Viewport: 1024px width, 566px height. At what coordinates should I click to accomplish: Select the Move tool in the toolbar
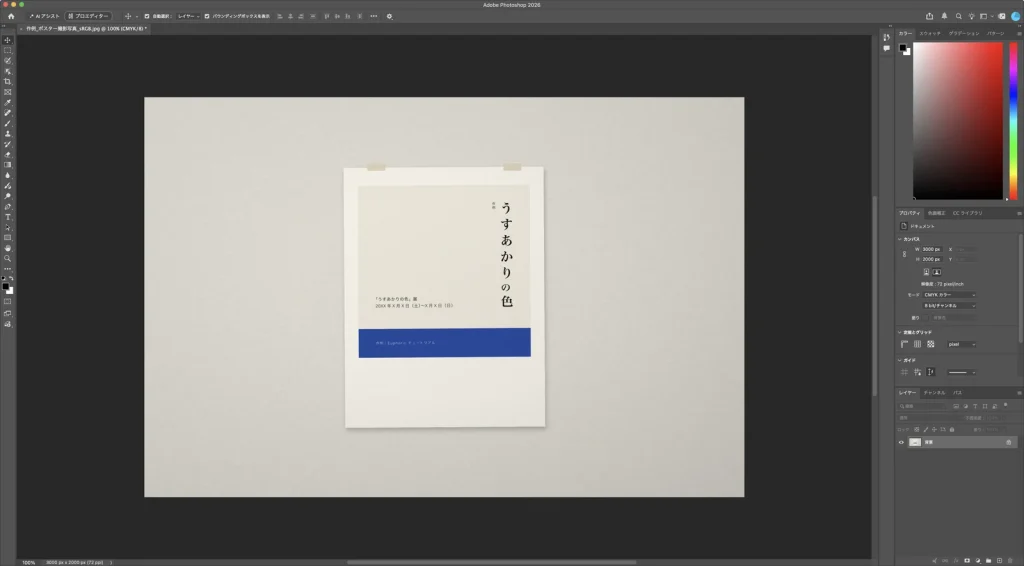[8, 40]
